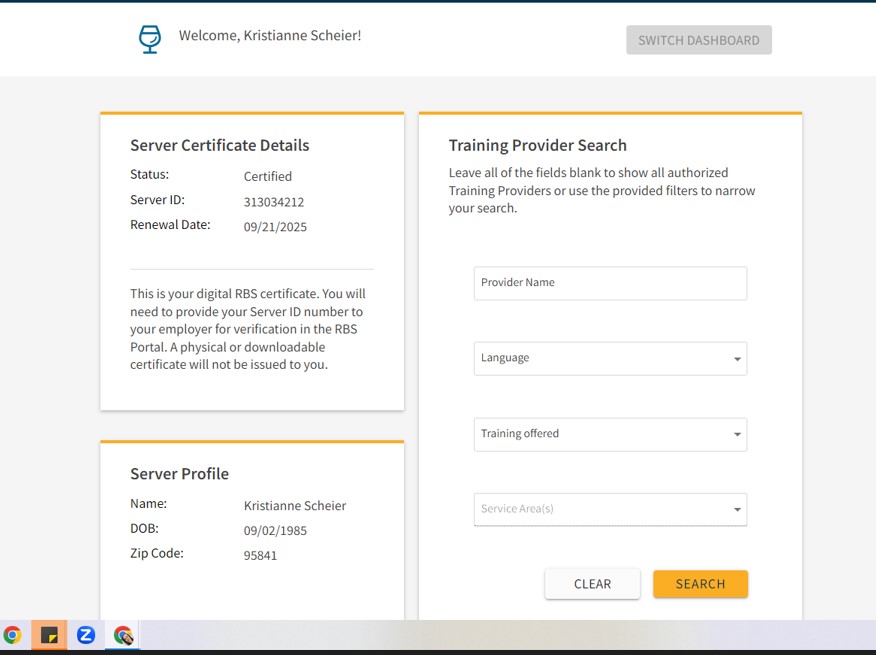Open the blue Z app in taskbar

86,635
